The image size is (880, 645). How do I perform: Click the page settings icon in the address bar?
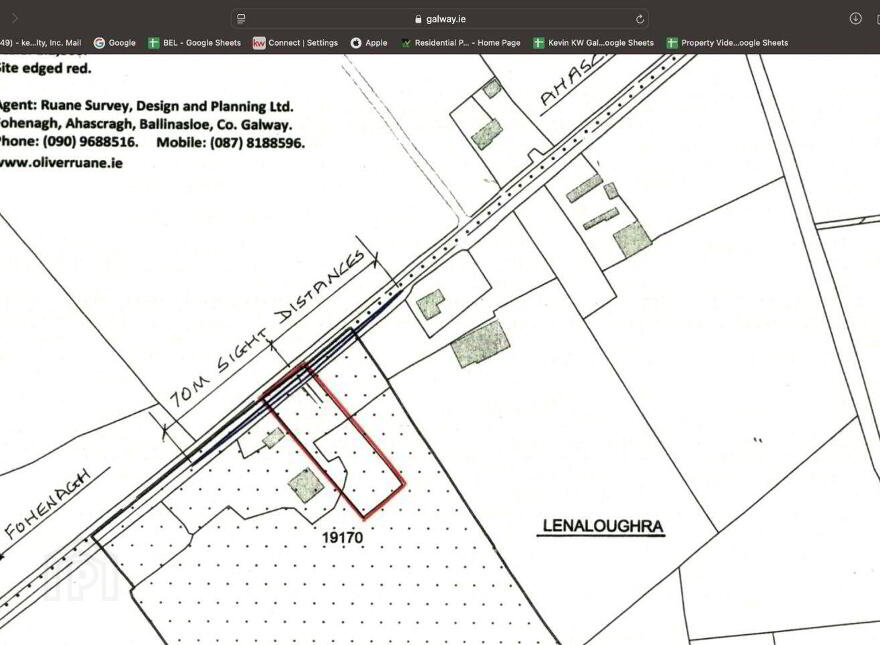(241, 19)
